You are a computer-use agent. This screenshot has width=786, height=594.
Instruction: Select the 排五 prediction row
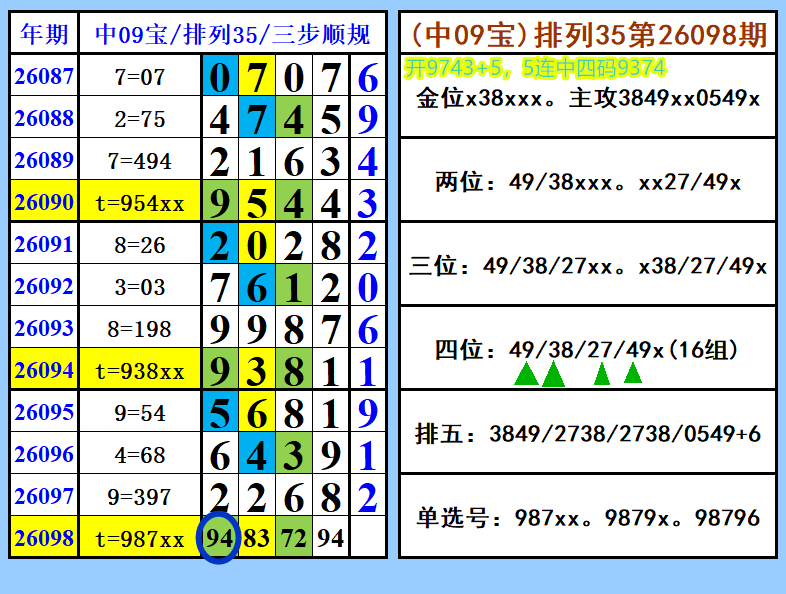coord(588,433)
